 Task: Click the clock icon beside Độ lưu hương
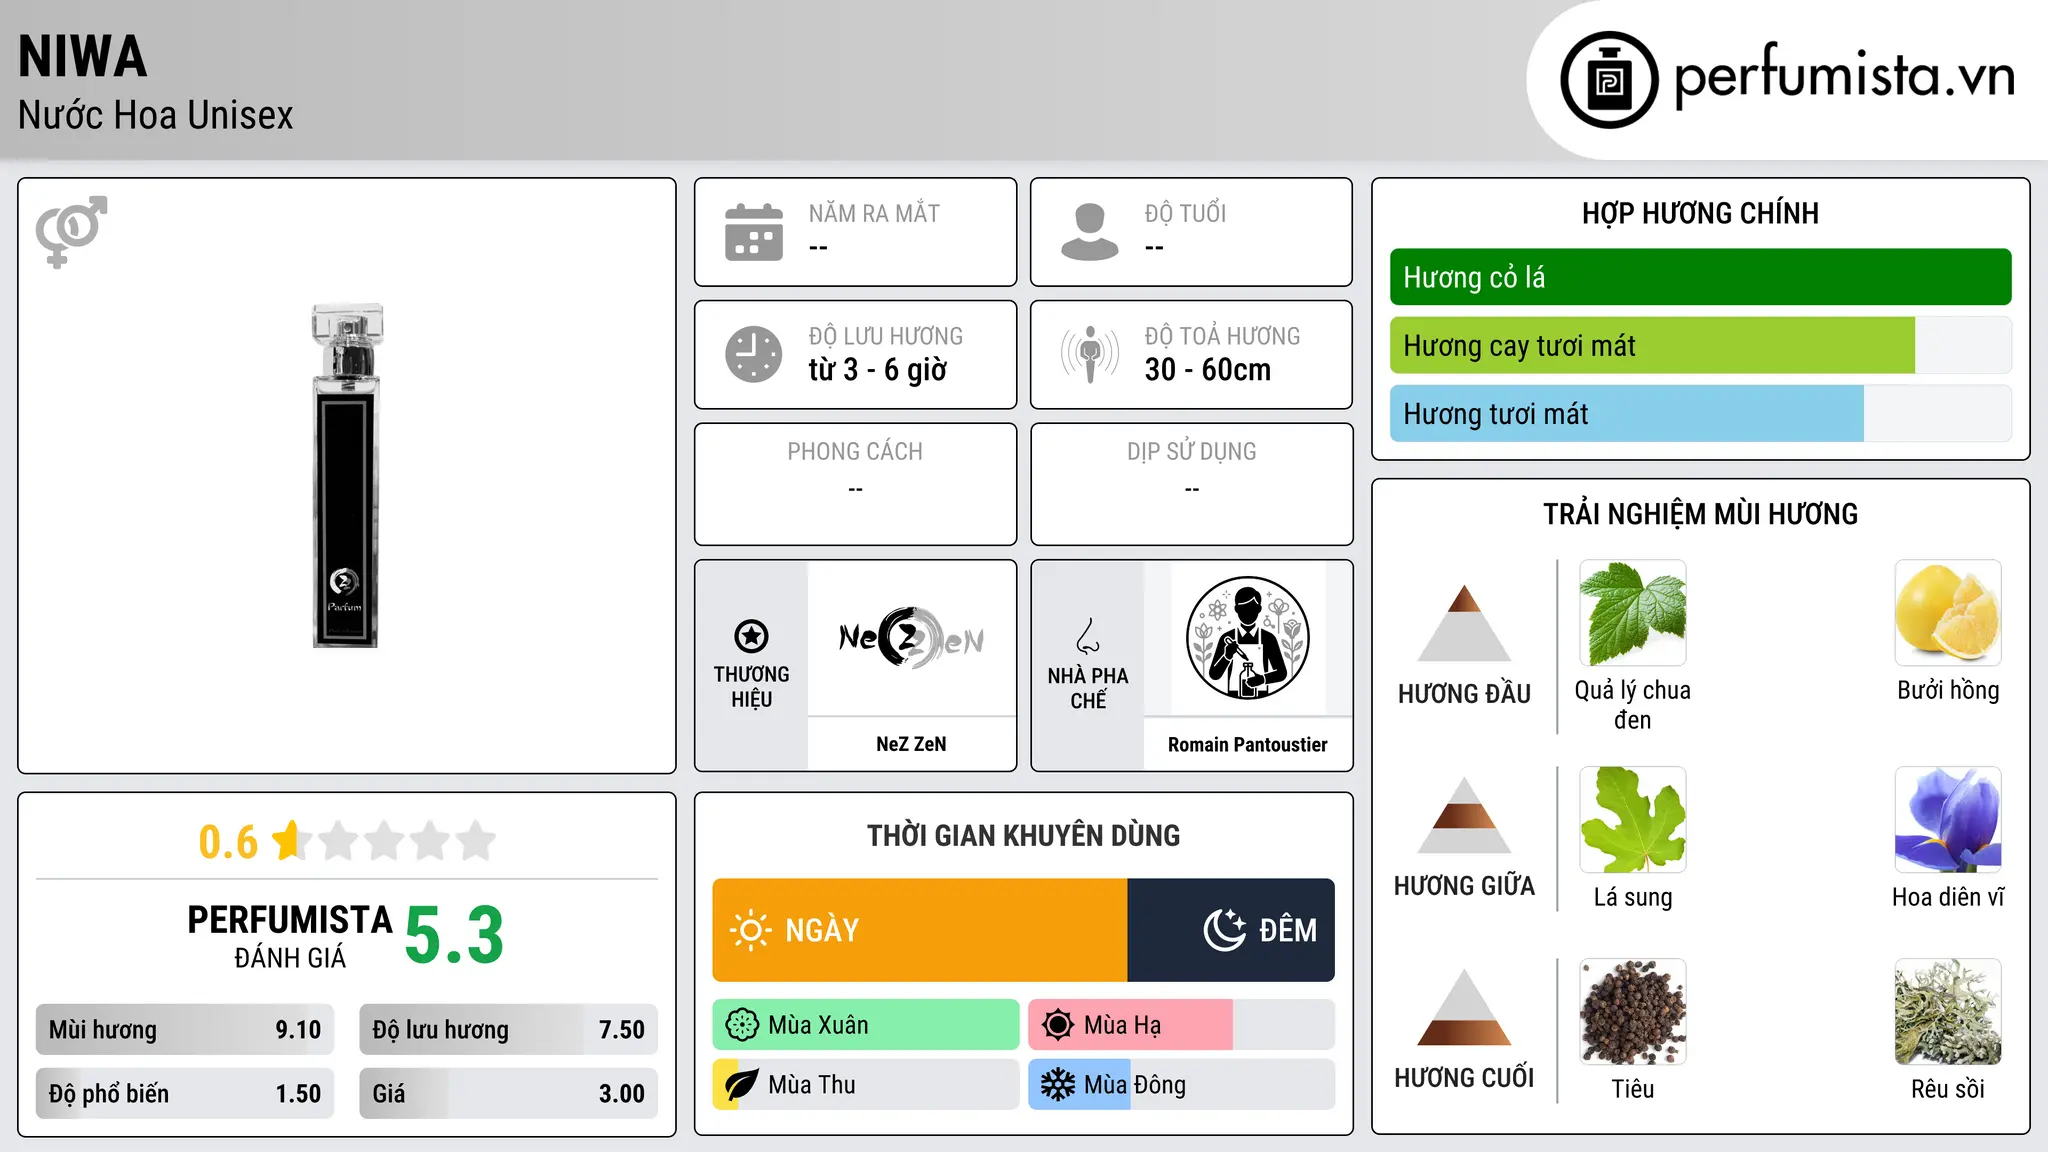754,354
